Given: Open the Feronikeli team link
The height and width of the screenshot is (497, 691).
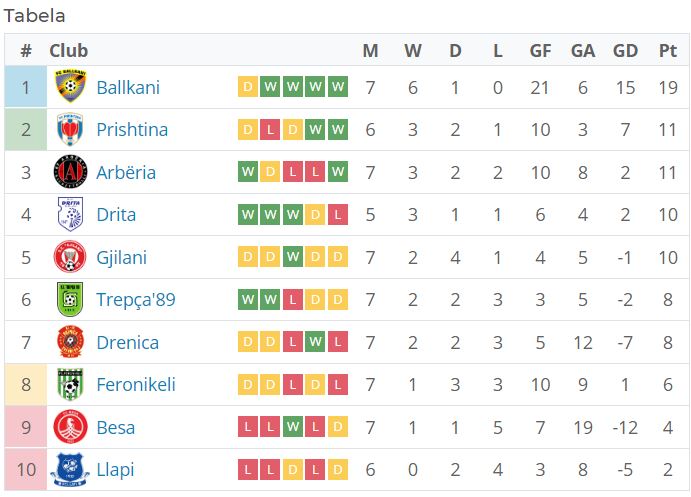Looking at the screenshot, I should [136, 385].
